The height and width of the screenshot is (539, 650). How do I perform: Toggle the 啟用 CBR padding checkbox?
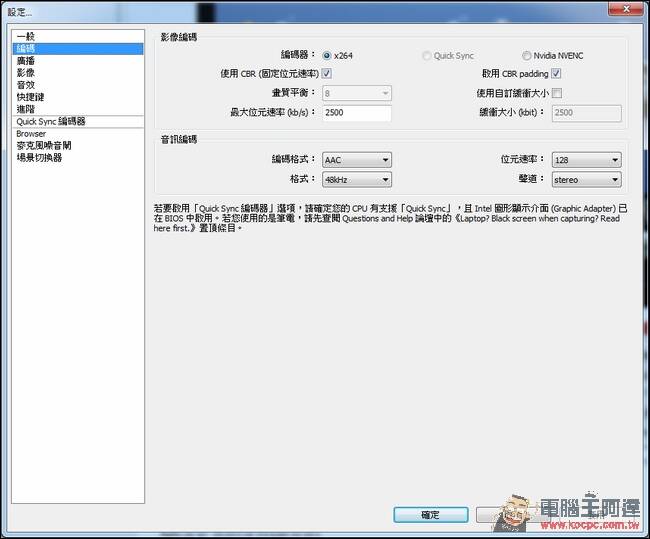click(x=556, y=74)
